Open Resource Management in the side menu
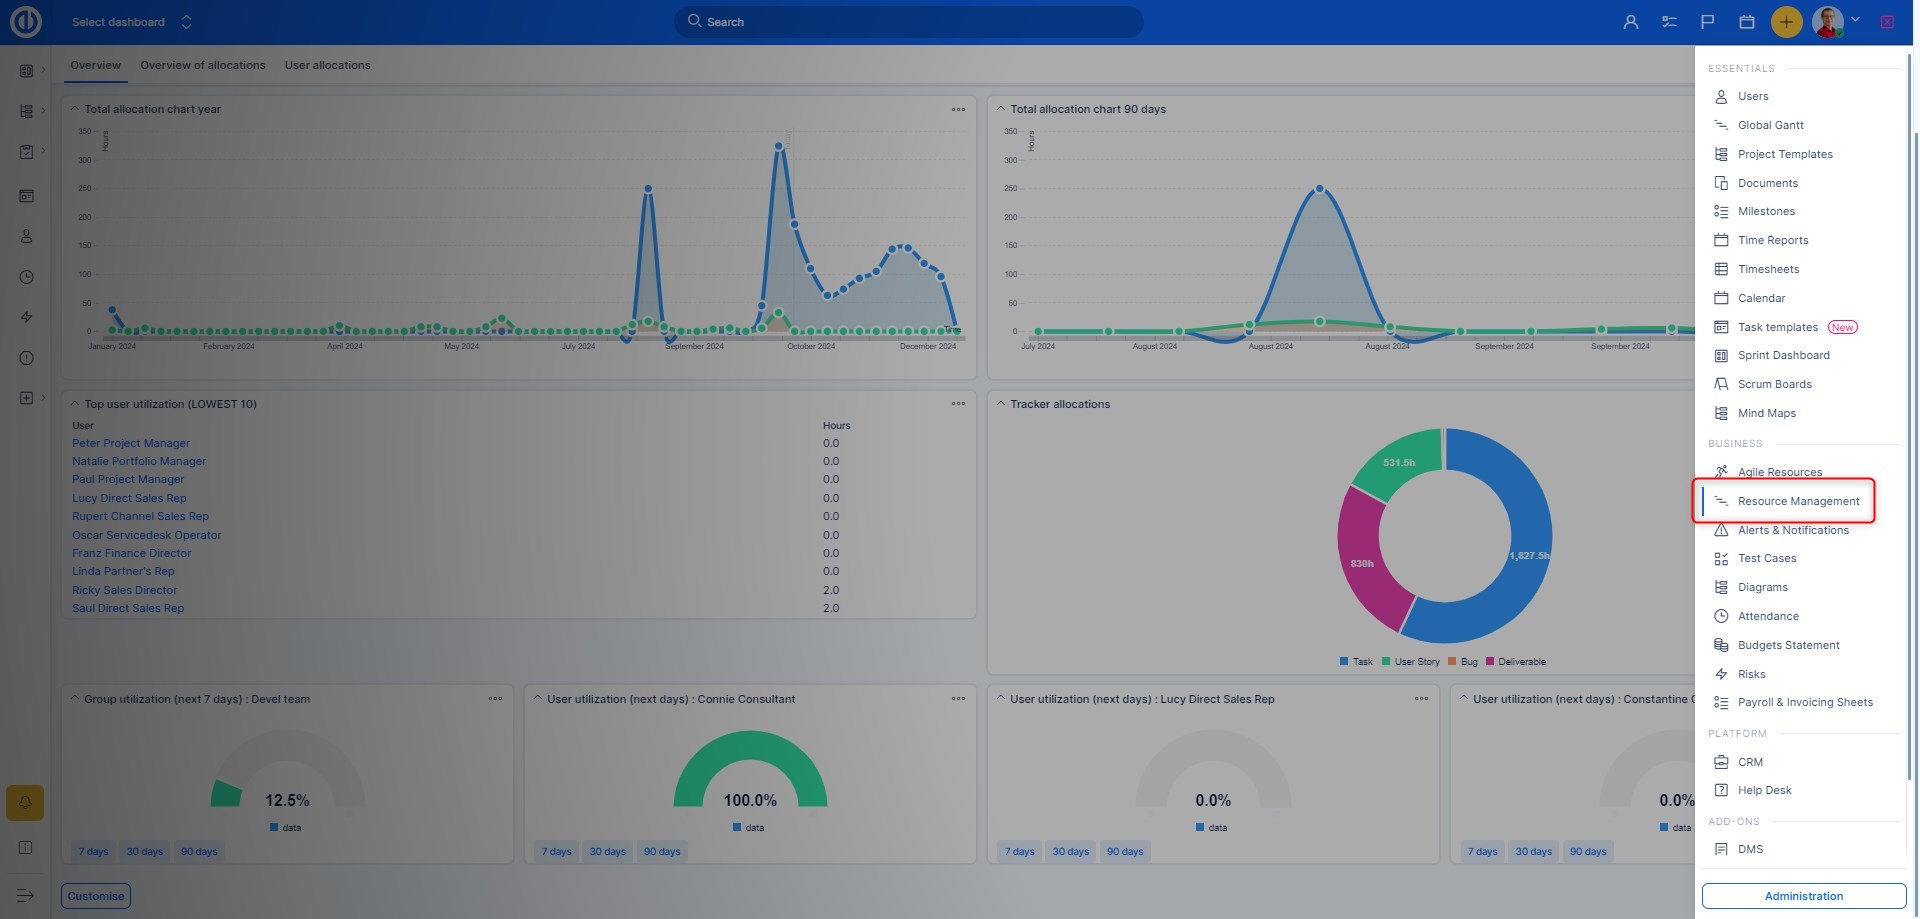 click(1797, 501)
